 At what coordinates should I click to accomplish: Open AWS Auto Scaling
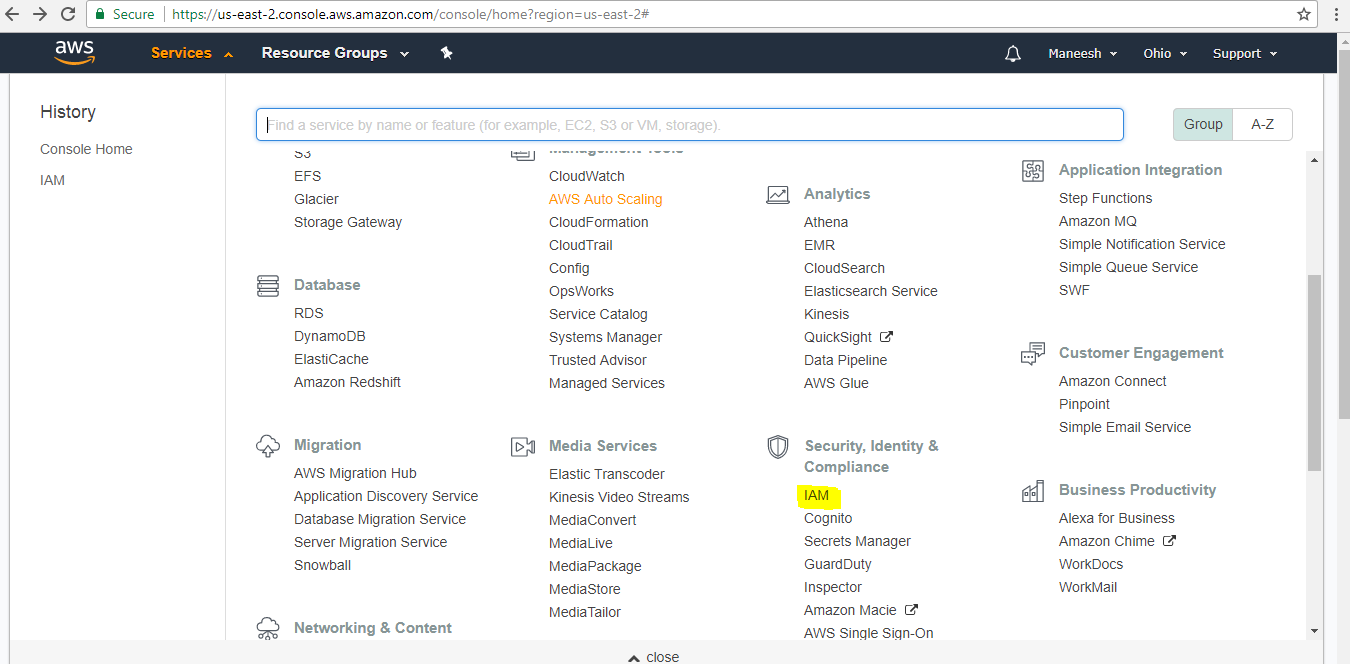pyautogui.click(x=605, y=199)
